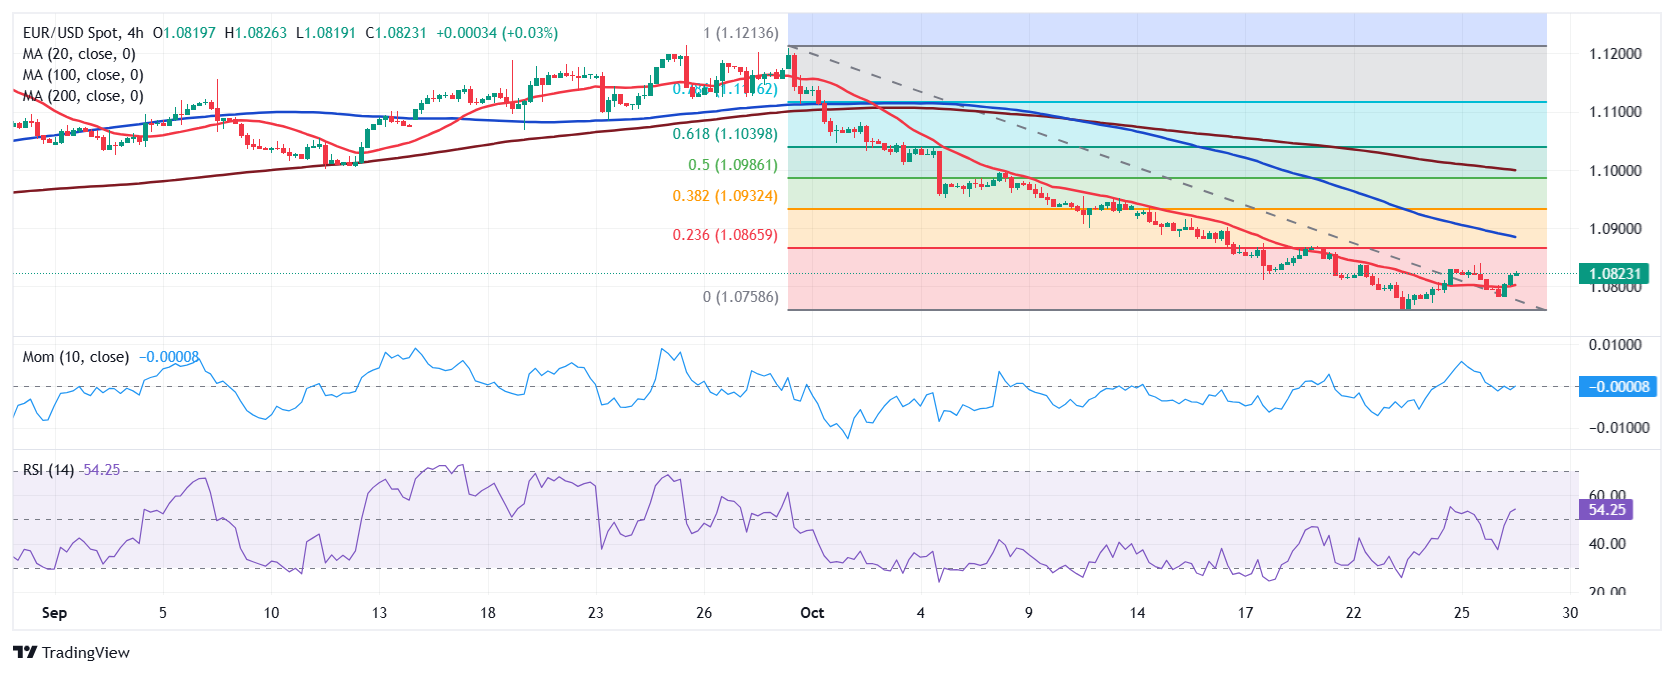Open the RSI (14) indicator legend
The width and height of the screenshot is (1674, 674).
(x=48, y=470)
